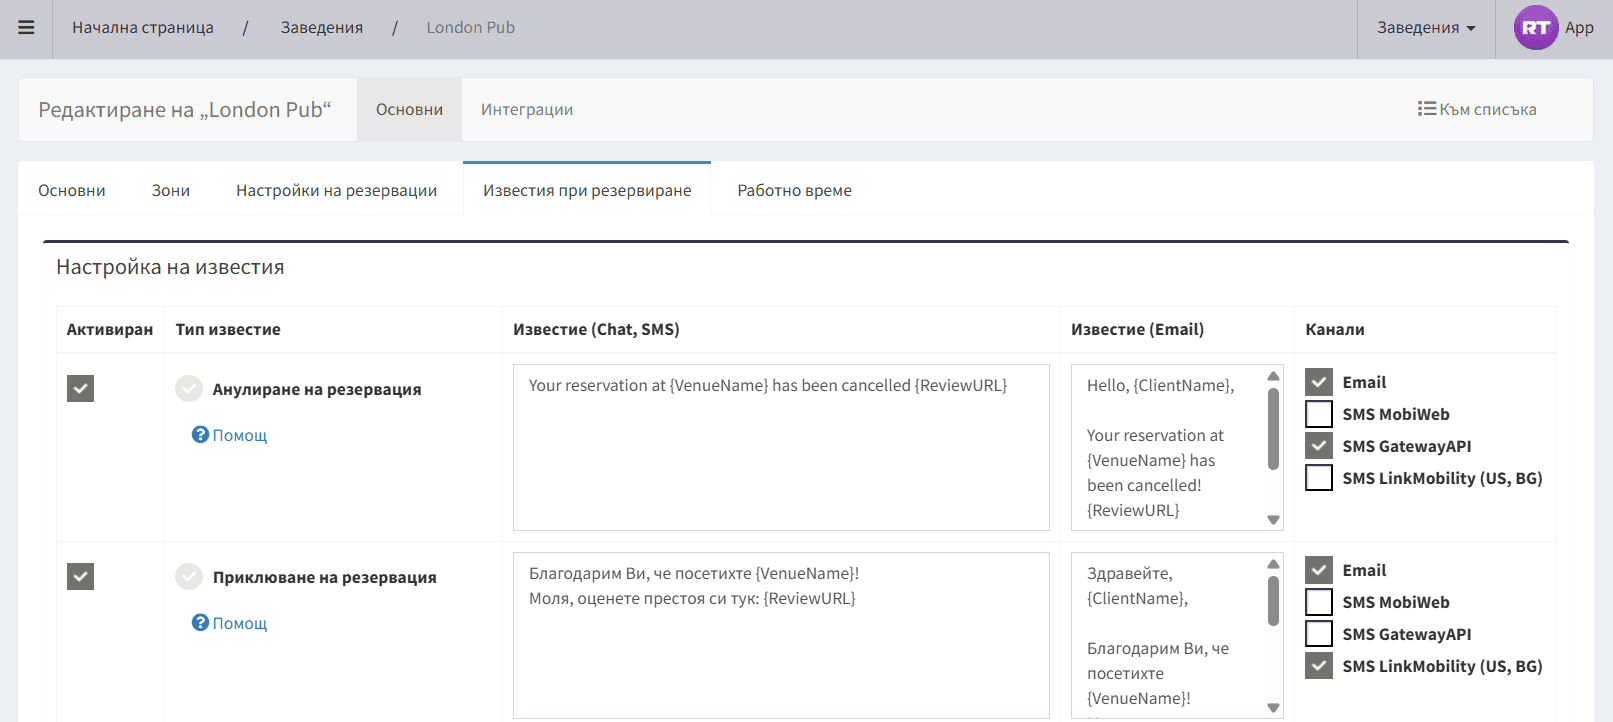Open the App user account menu
Screen dimensions: 1613x722
(1579, 28)
